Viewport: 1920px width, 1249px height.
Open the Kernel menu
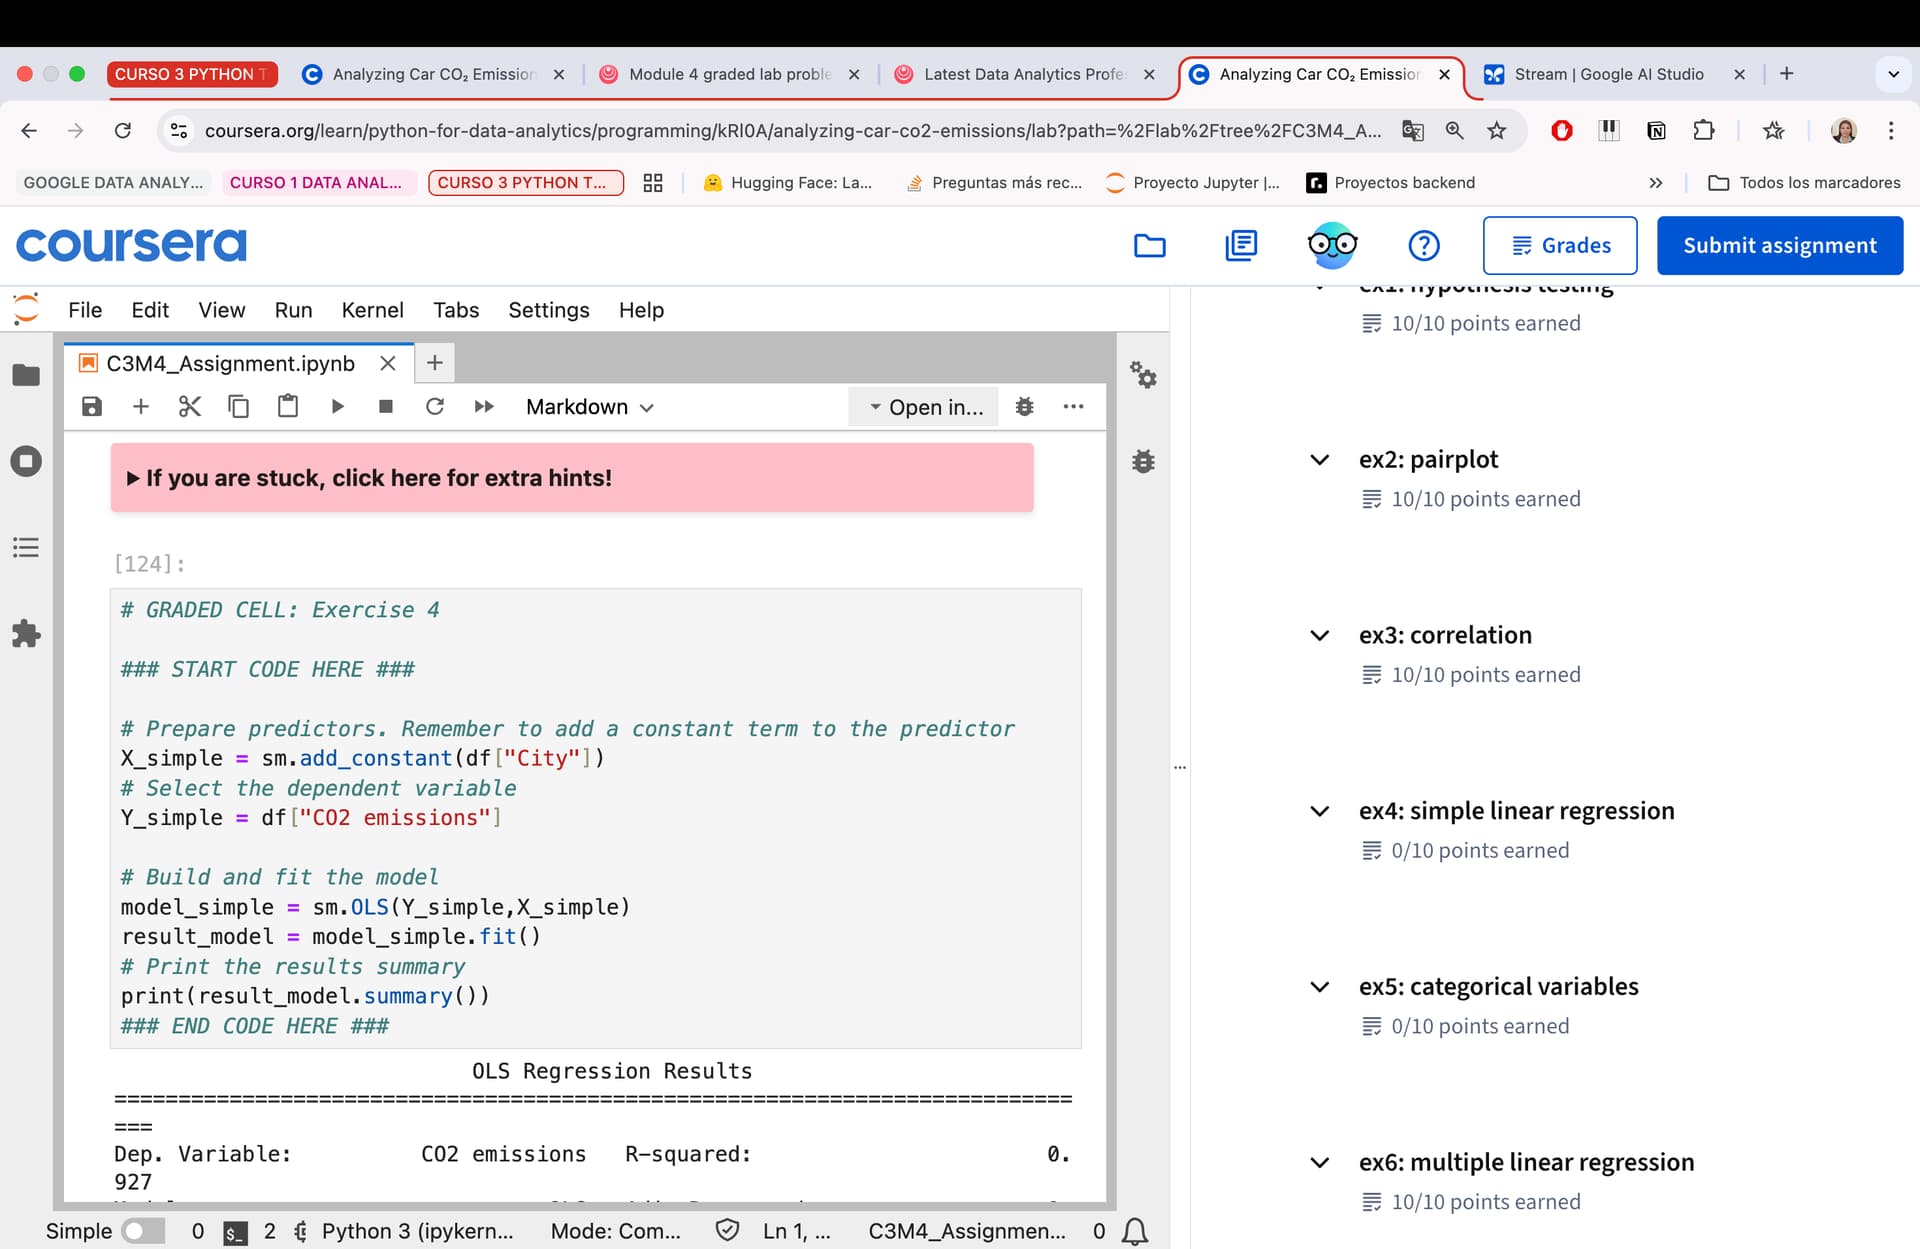(x=372, y=310)
